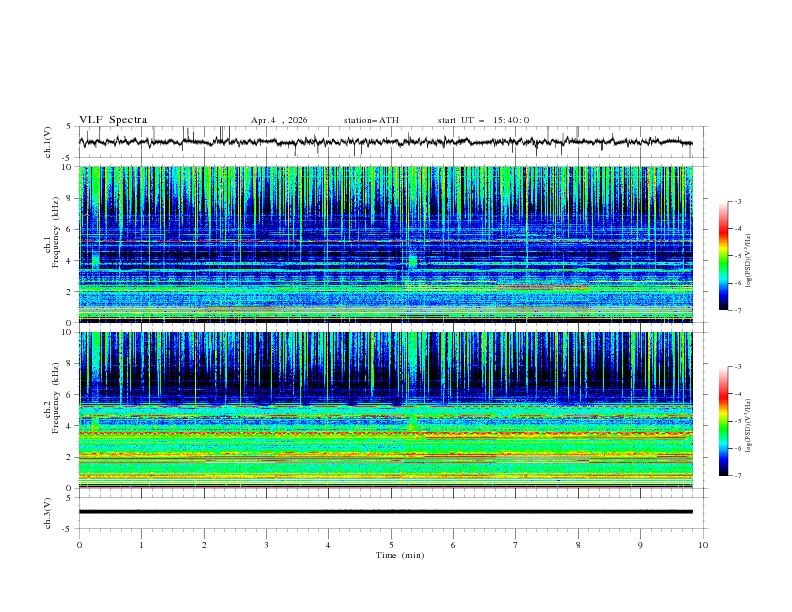Click the 'Time (min)' axis label
The height and width of the screenshot is (612, 792).
[400, 555]
